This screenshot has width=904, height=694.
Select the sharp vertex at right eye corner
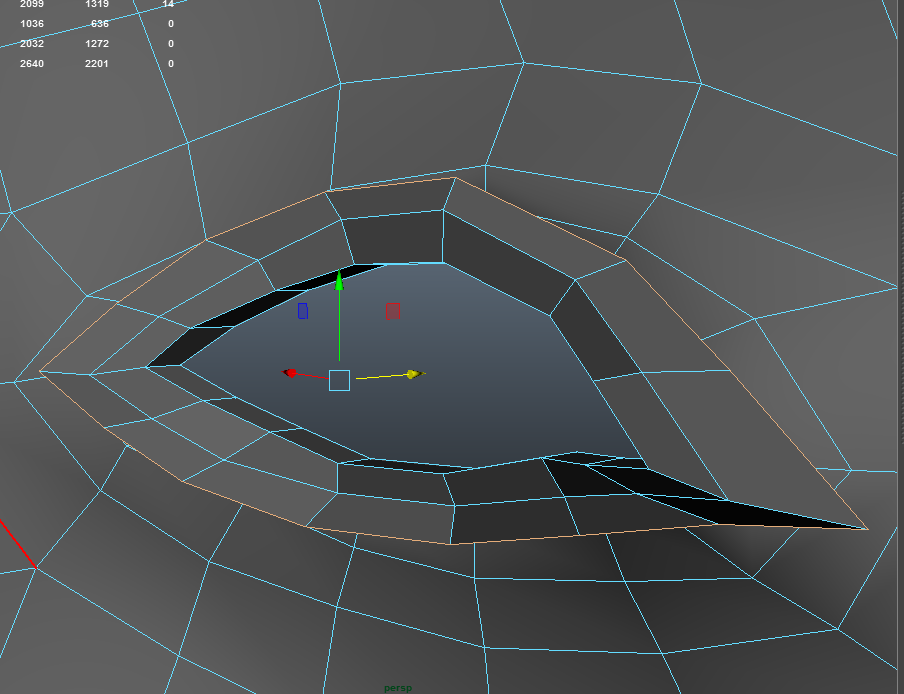click(866, 528)
